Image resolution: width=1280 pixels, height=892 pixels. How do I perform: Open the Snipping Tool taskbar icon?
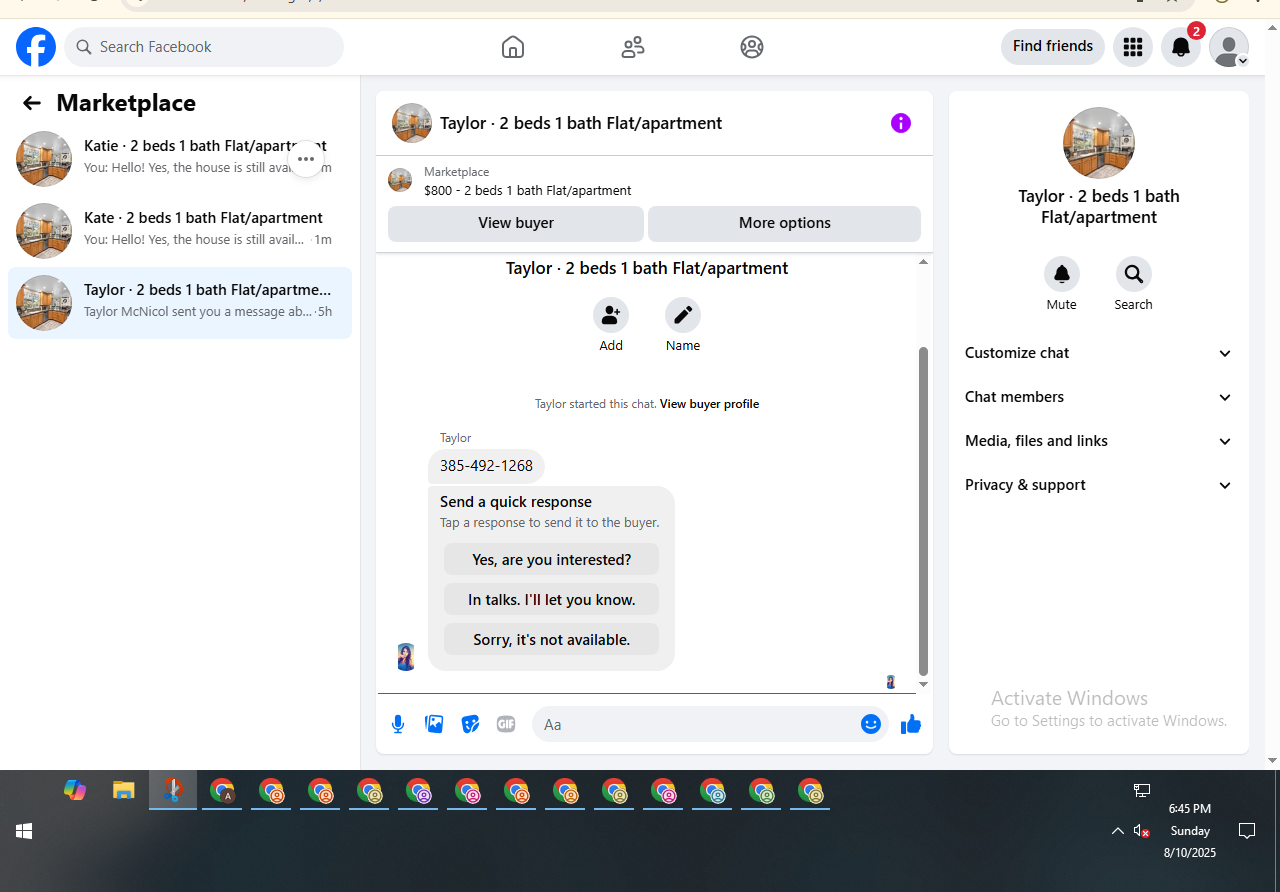coord(173,791)
